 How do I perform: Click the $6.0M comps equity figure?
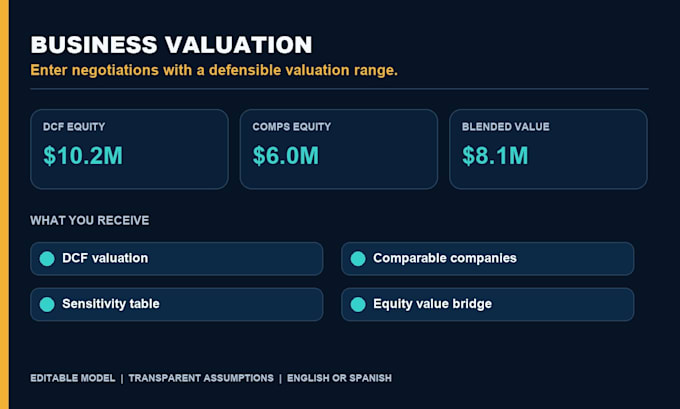(285, 156)
